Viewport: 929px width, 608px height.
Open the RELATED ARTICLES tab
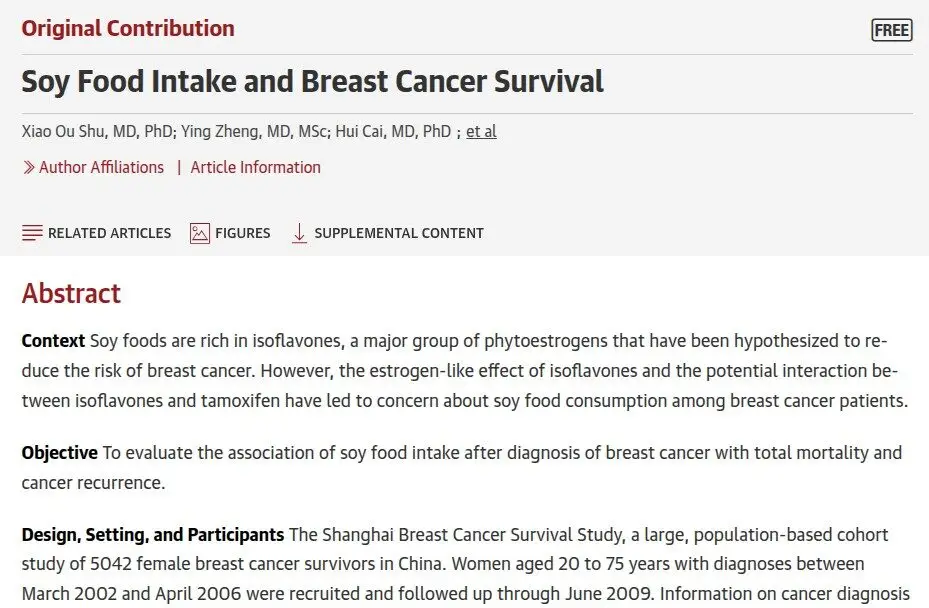pyautogui.click(x=97, y=233)
